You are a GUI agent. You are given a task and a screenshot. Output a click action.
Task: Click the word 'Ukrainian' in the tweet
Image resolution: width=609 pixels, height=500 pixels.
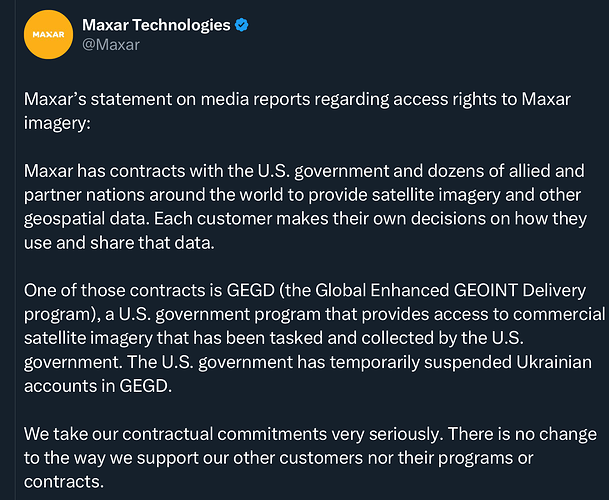point(553,362)
